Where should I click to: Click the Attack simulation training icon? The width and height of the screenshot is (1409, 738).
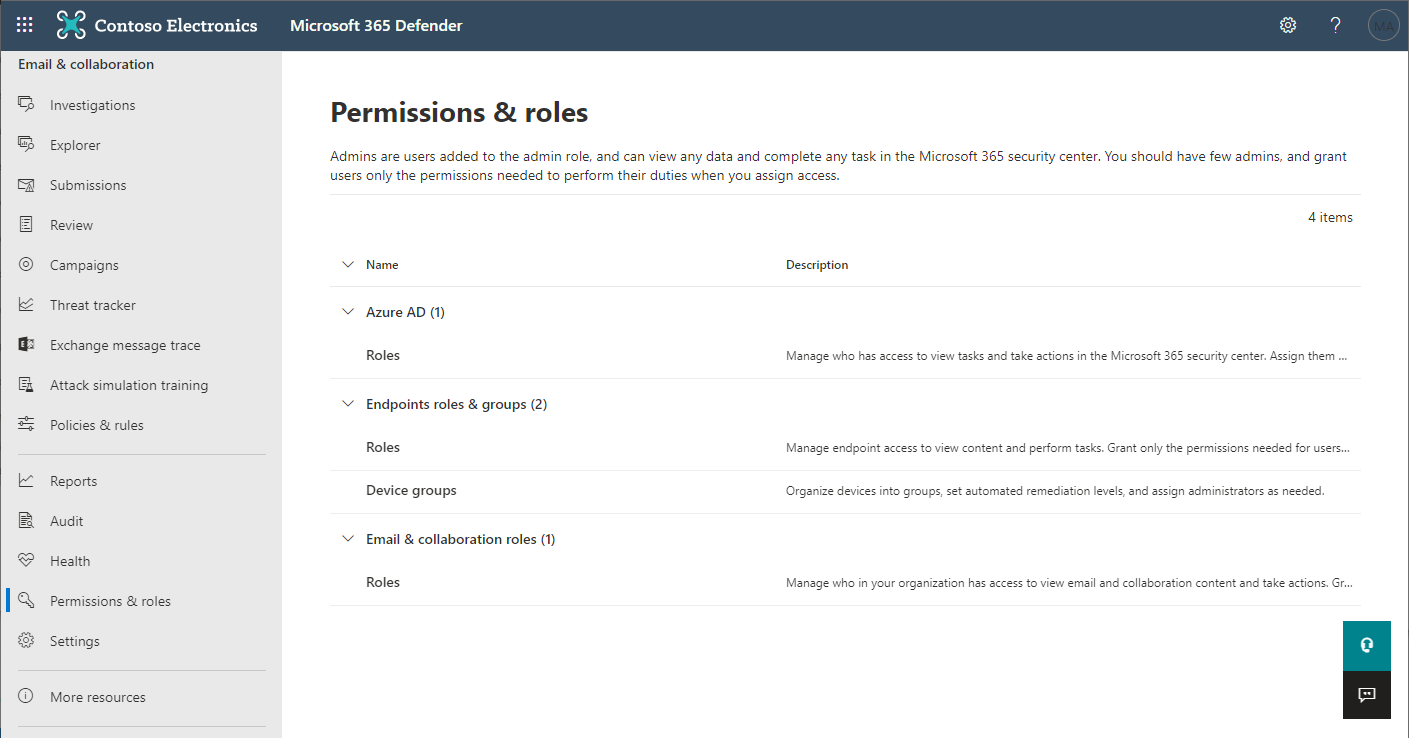click(27, 384)
